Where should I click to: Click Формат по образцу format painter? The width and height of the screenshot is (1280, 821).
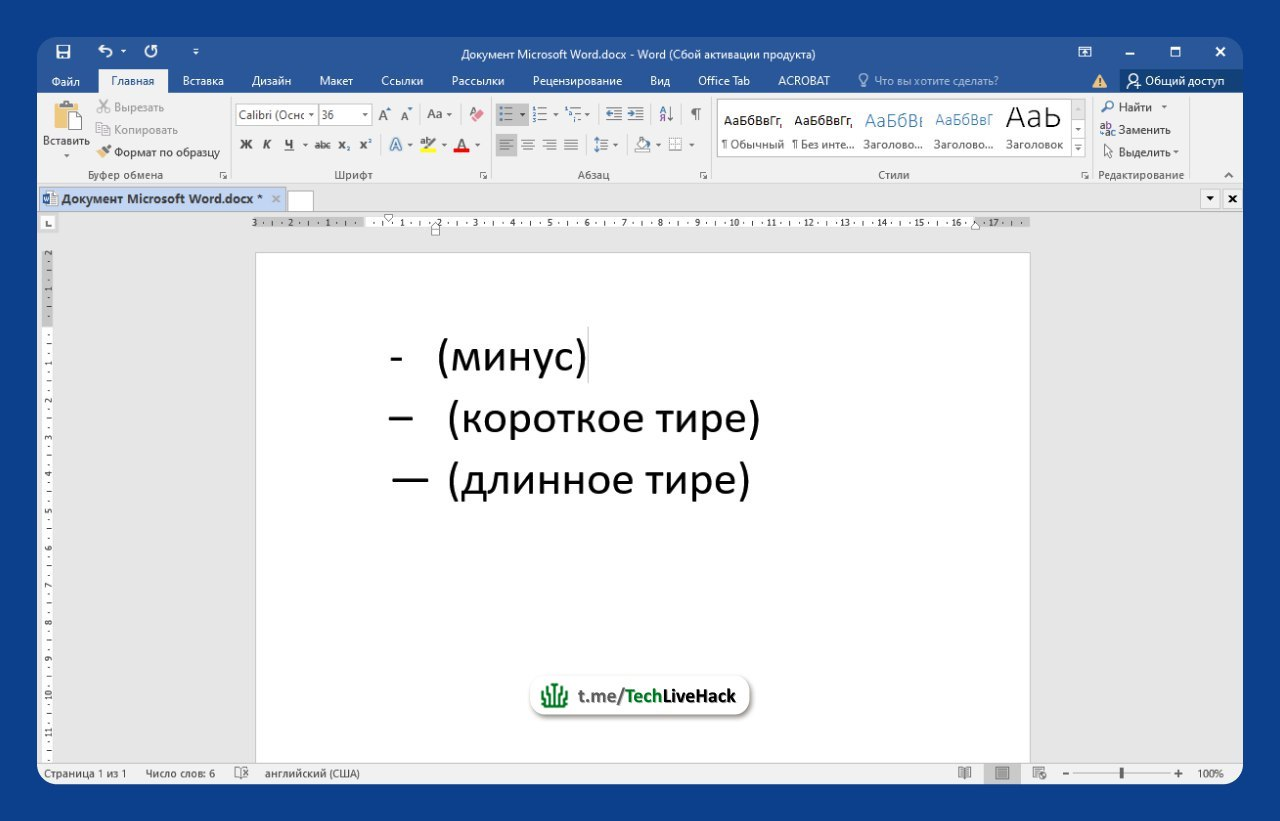point(158,152)
